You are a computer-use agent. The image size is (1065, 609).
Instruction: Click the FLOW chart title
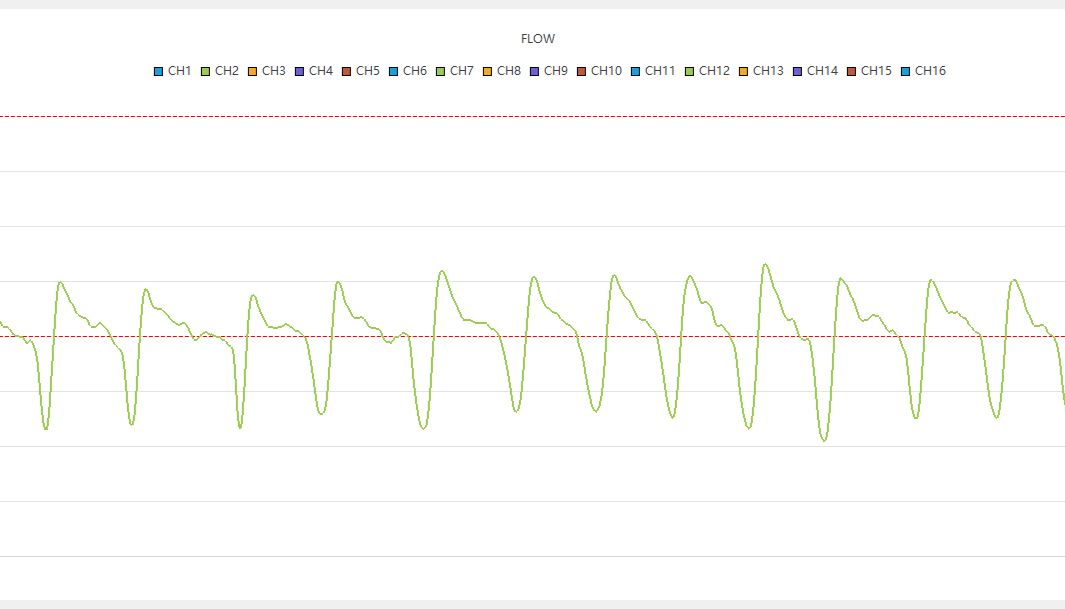pos(538,39)
